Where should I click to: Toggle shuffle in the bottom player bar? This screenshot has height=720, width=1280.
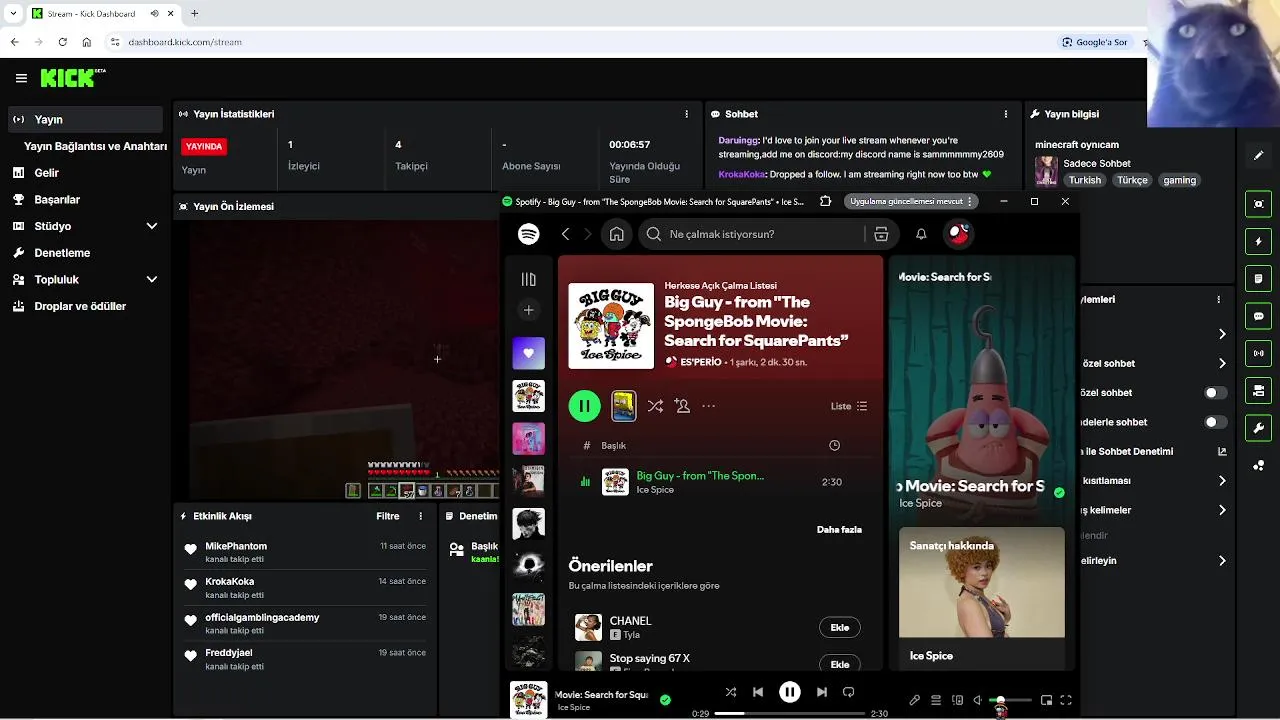[730, 692]
